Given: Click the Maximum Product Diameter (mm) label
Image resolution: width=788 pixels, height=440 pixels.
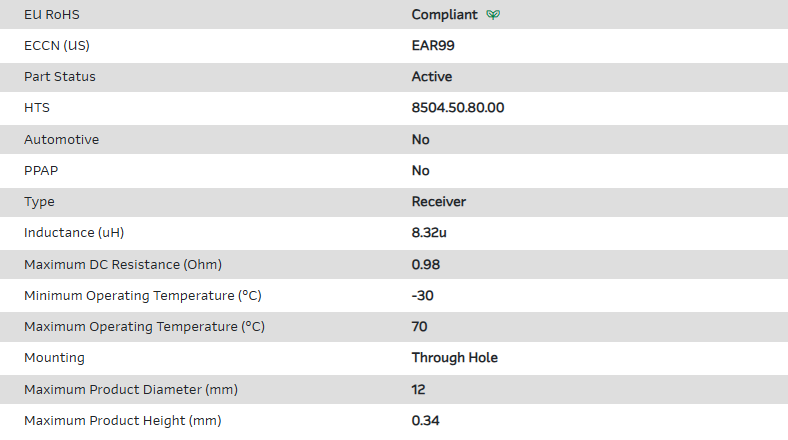Looking at the screenshot, I should [x=131, y=389].
